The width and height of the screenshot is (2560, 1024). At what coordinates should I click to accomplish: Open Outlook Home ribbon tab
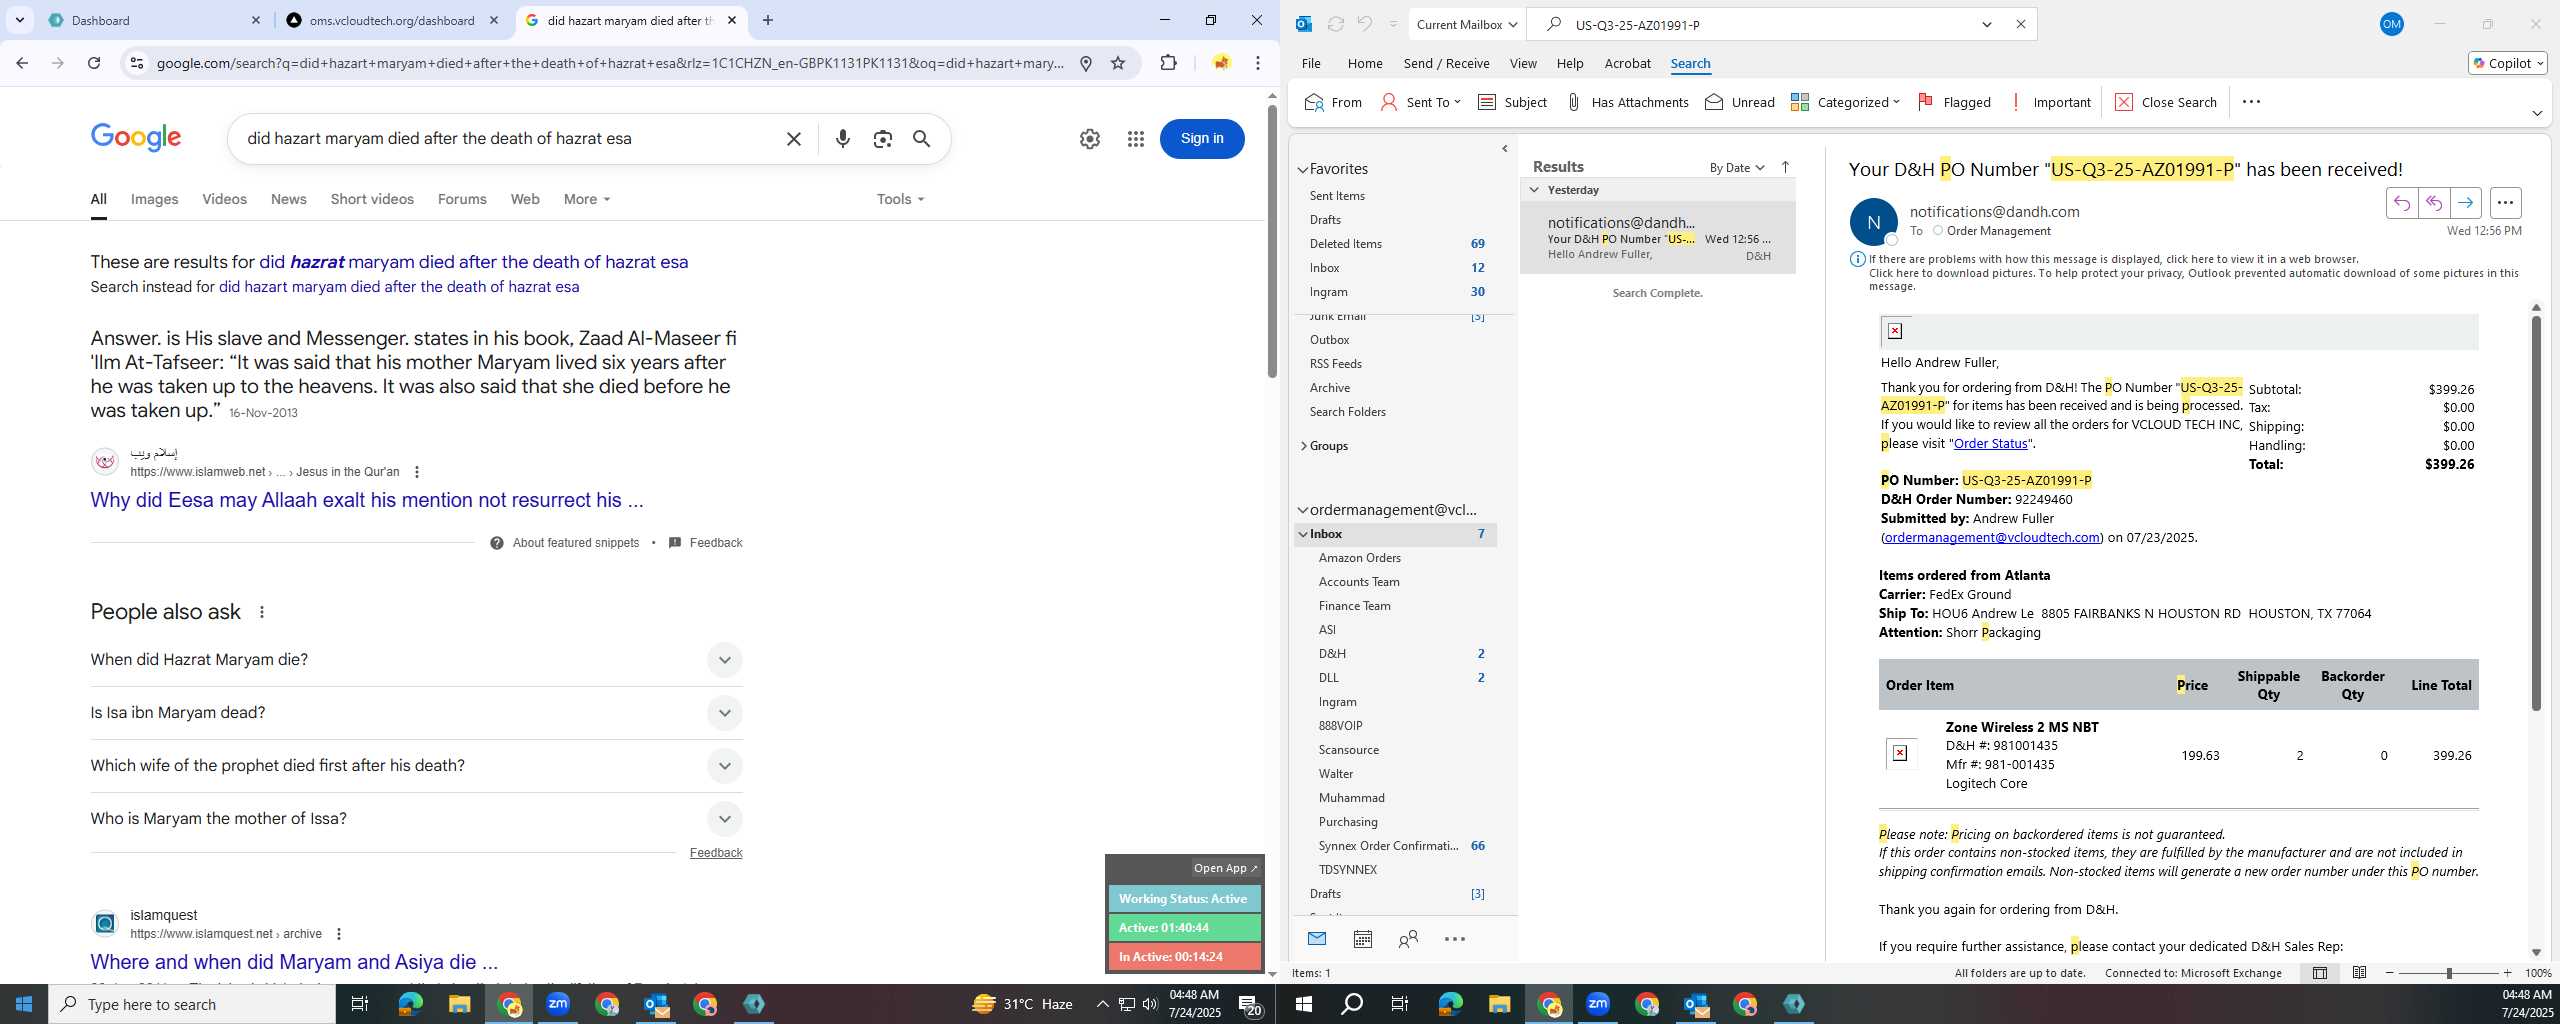[1364, 63]
